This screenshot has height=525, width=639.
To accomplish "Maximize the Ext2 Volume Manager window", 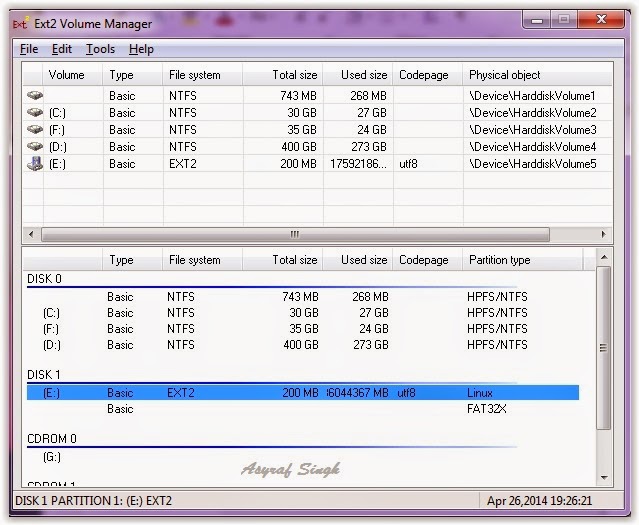I will click(564, 20).
